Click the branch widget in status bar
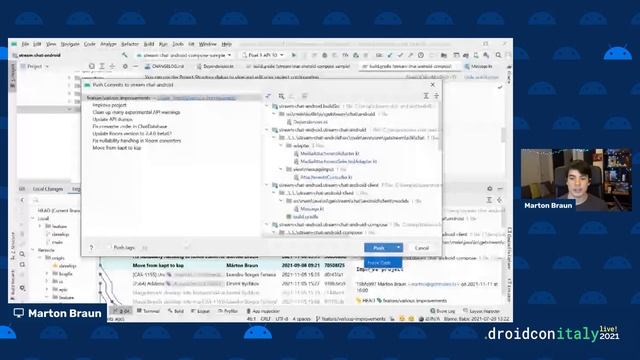 351,319
